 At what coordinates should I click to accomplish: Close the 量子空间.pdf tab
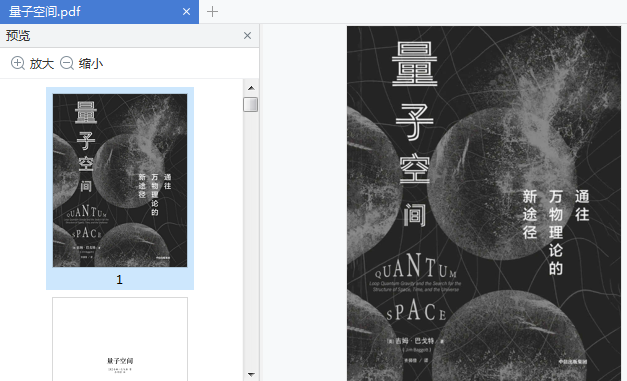186,12
